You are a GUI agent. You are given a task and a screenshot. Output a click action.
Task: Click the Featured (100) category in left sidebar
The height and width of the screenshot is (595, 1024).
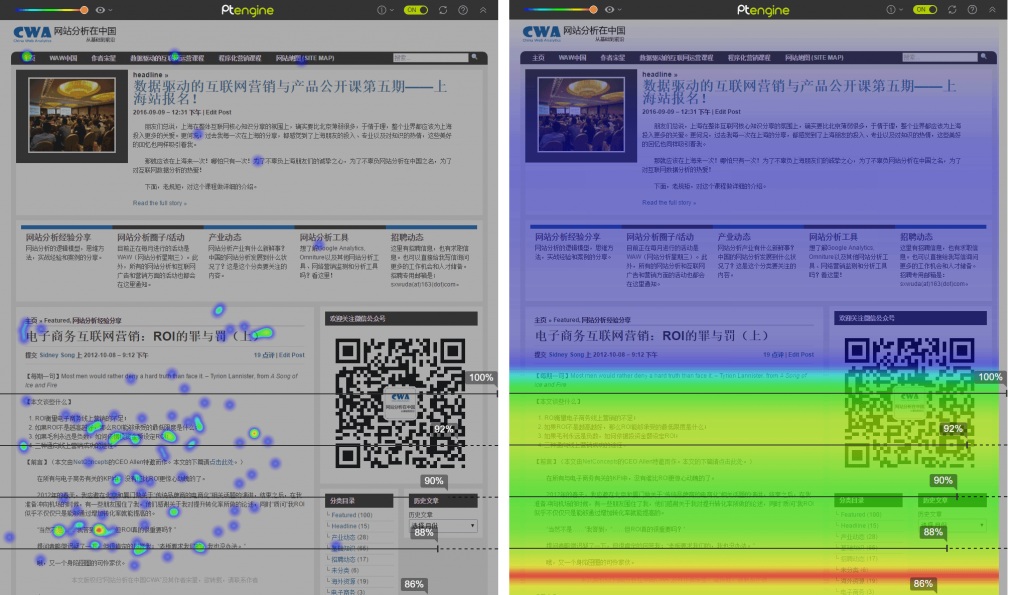[x=351, y=515]
